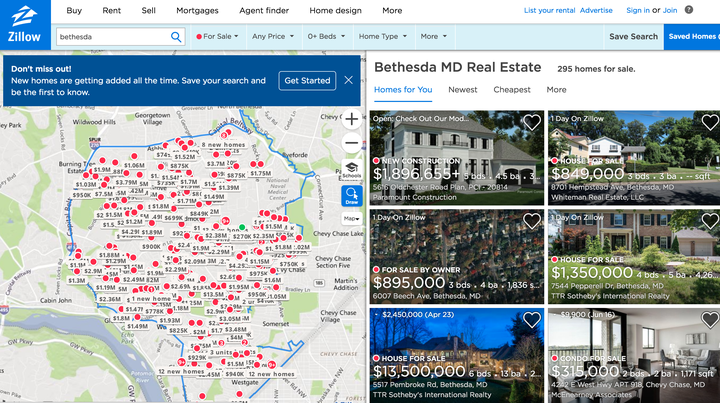Open the $13,500,000 house listing photo
720x403 pixels.
click(x=457, y=355)
